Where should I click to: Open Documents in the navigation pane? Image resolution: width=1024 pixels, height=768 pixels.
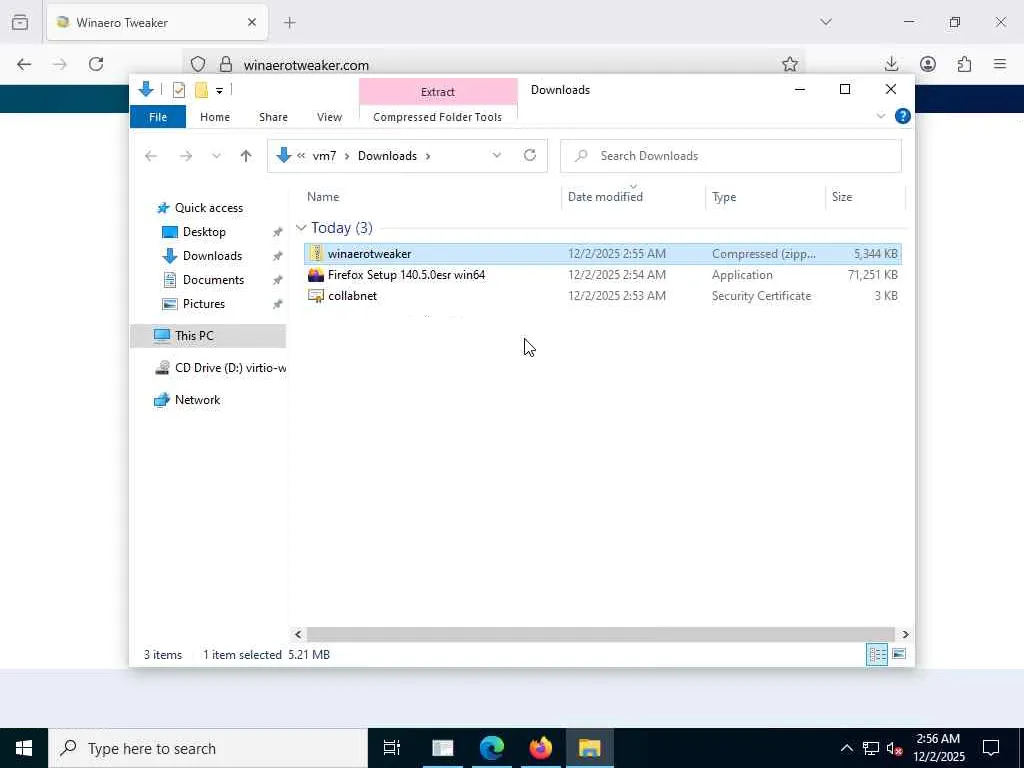coord(214,280)
